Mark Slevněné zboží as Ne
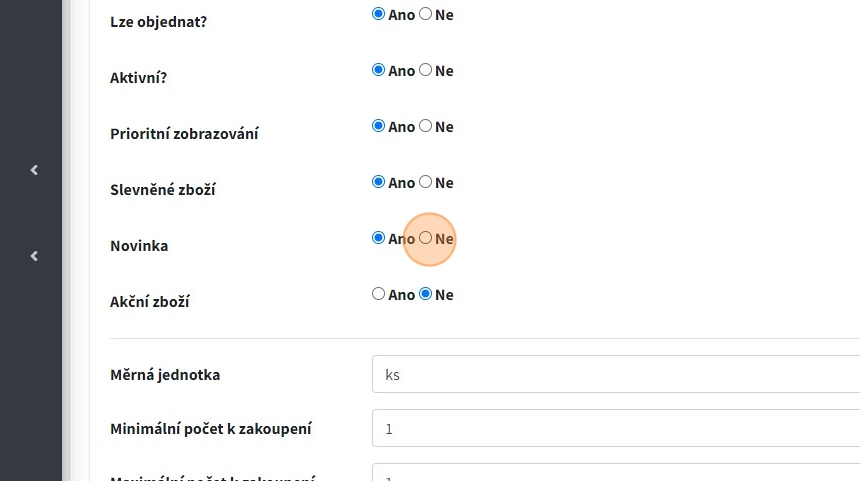 tap(426, 183)
